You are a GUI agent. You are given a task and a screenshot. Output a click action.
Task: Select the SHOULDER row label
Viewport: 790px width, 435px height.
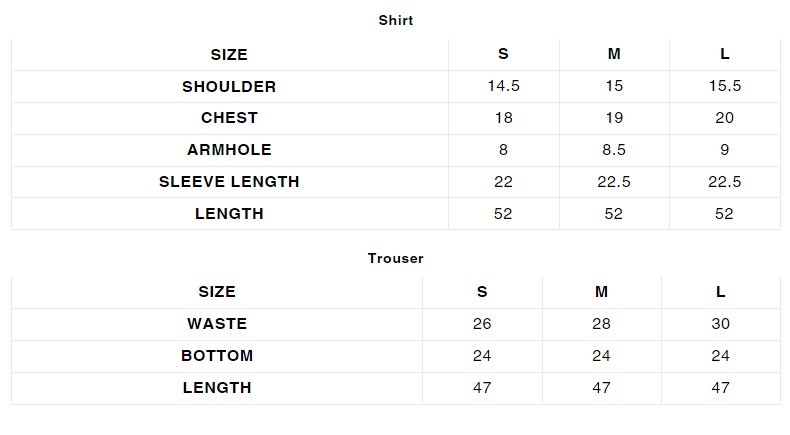229,86
